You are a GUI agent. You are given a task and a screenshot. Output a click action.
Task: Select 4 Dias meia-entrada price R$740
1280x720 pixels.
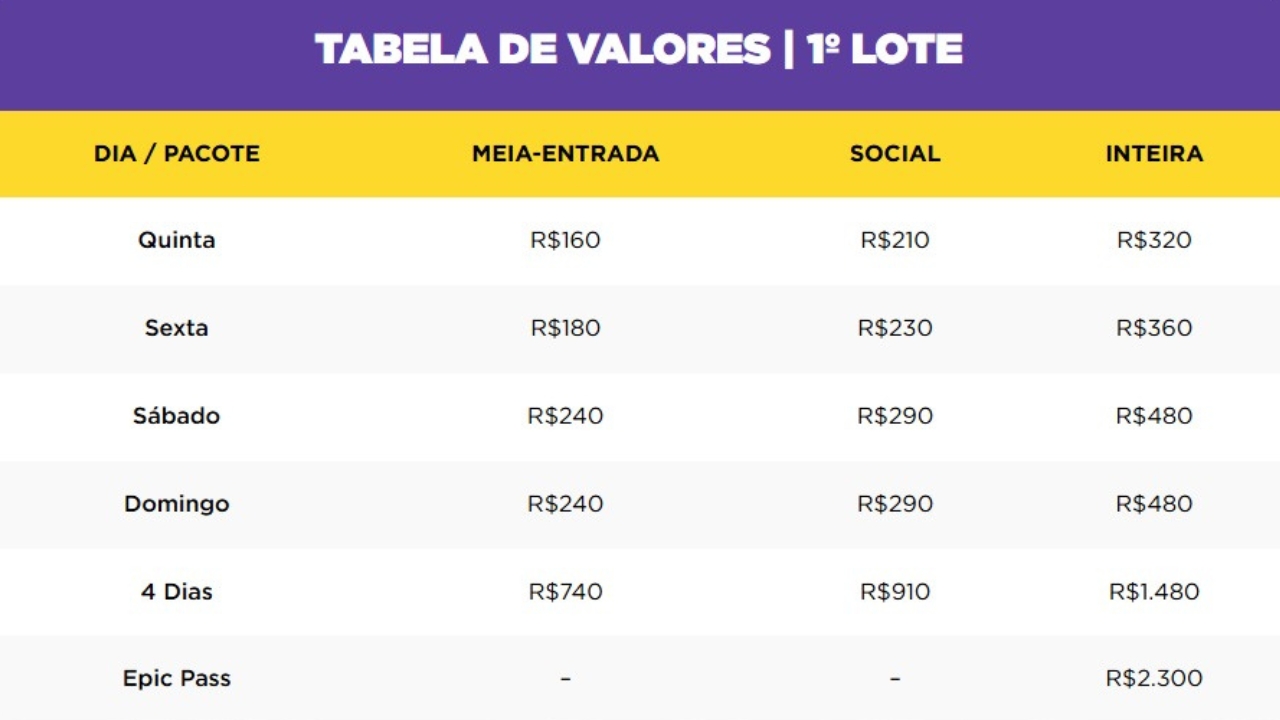566,591
